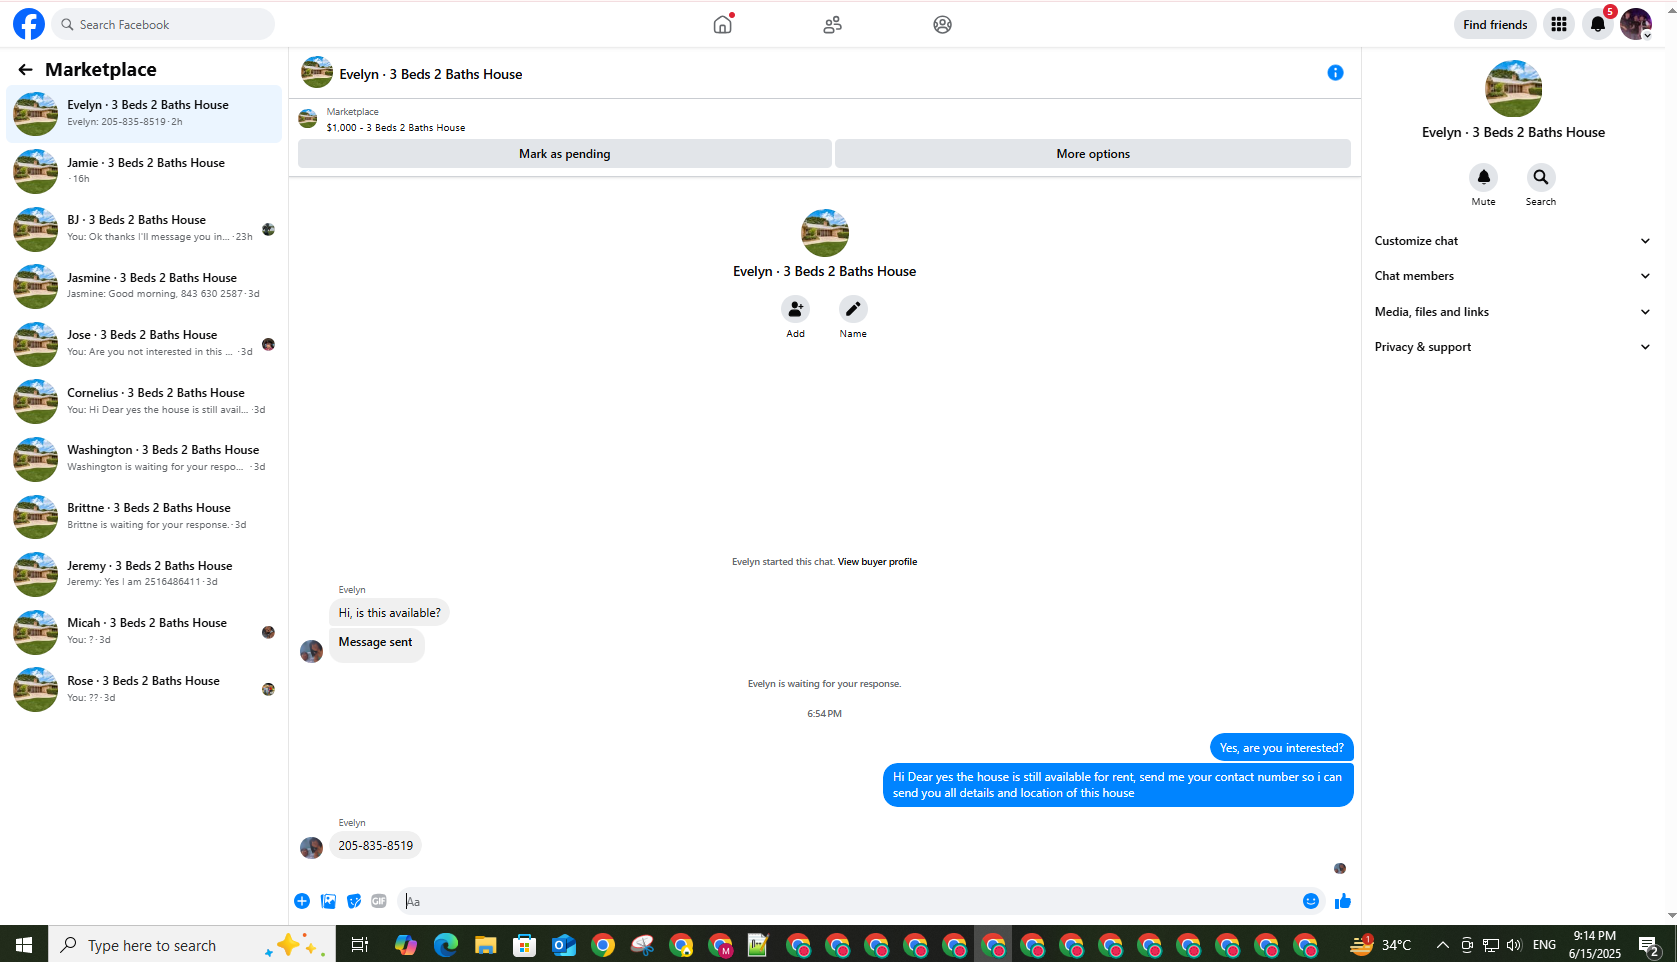Expand the Chat members section
The width and height of the screenshot is (1677, 962).
coord(1513,276)
